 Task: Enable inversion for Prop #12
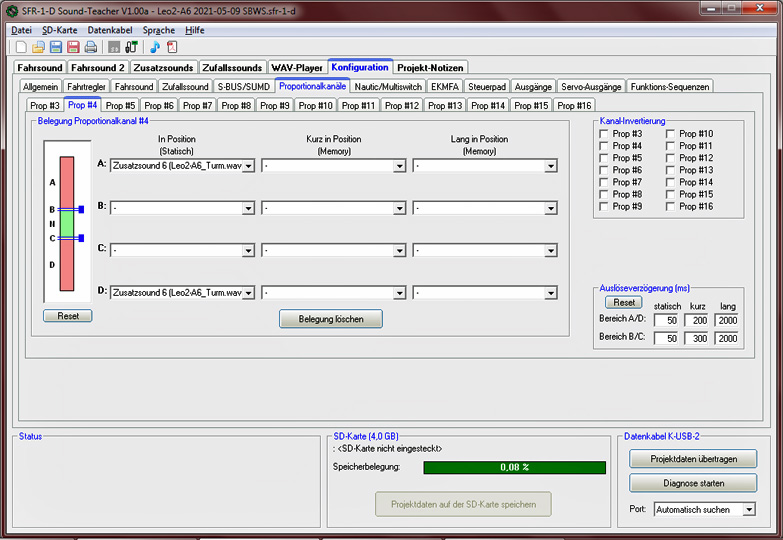pos(670,158)
